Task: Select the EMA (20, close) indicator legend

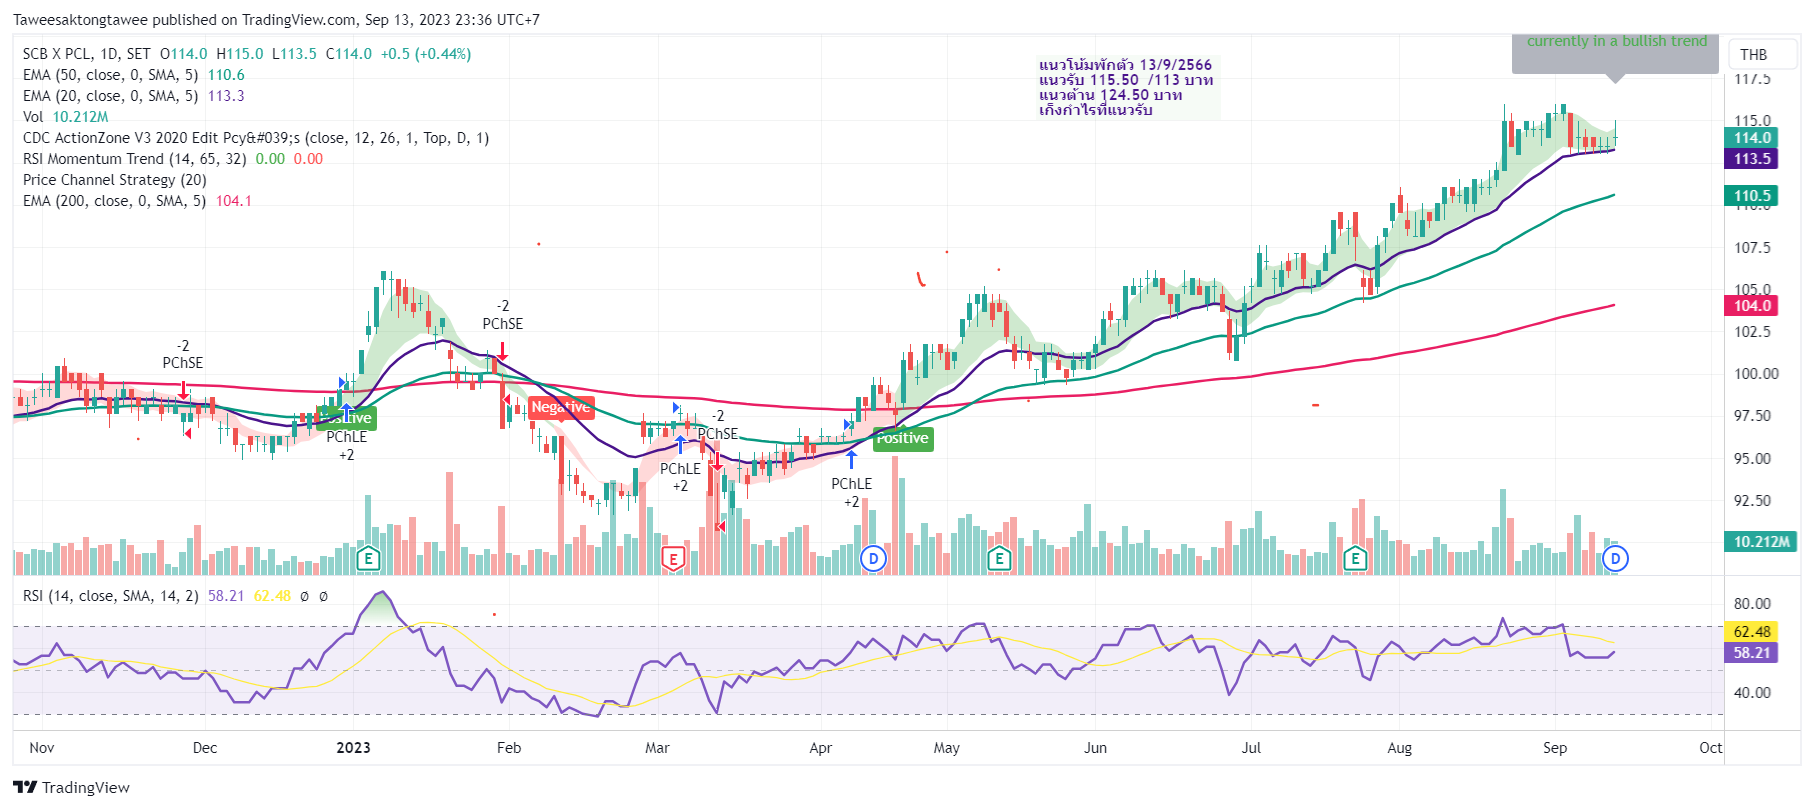Action: coord(134,96)
